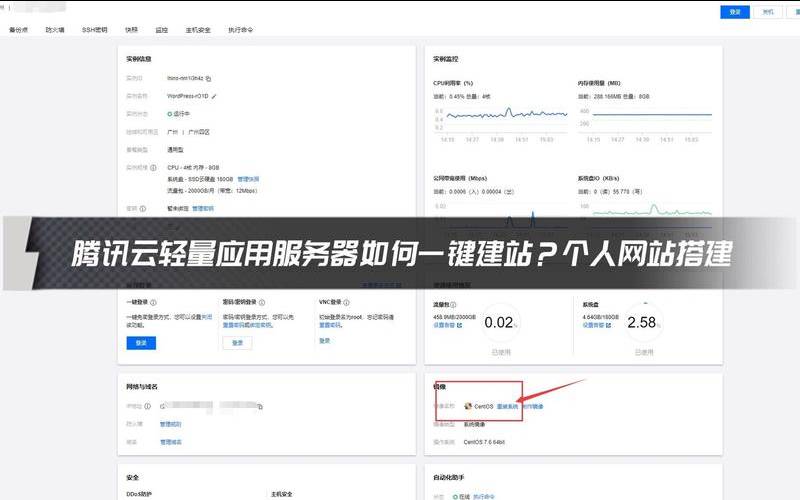Switch to the SSH密钥 tab

point(94,30)
